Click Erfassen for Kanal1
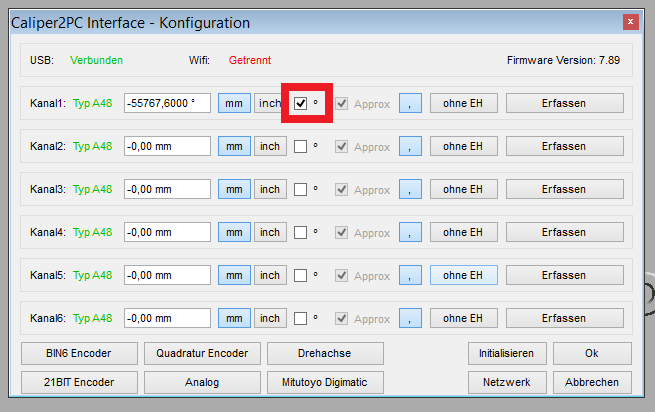655x412 pixels. tap(564, 103)
